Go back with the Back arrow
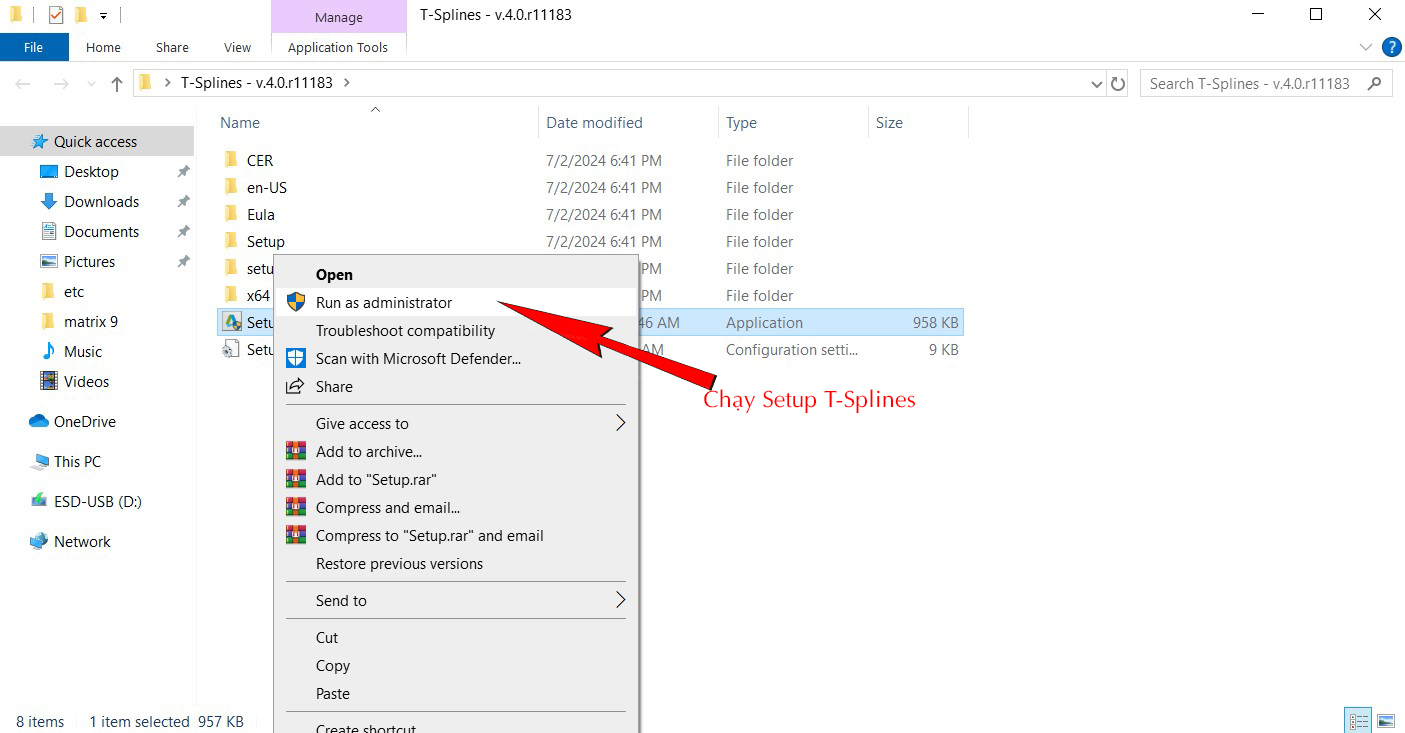This screenshot has height=733, width=1405. point(24,84)
